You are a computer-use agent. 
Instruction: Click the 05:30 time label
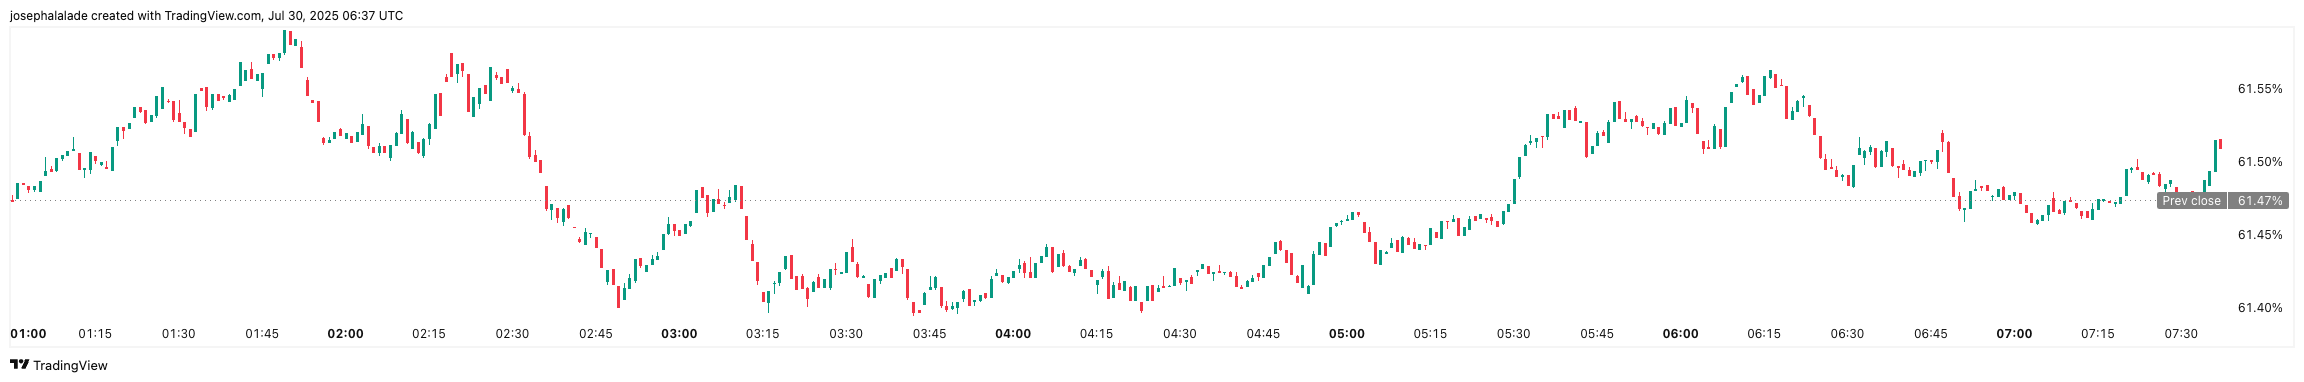point(1513,333)
